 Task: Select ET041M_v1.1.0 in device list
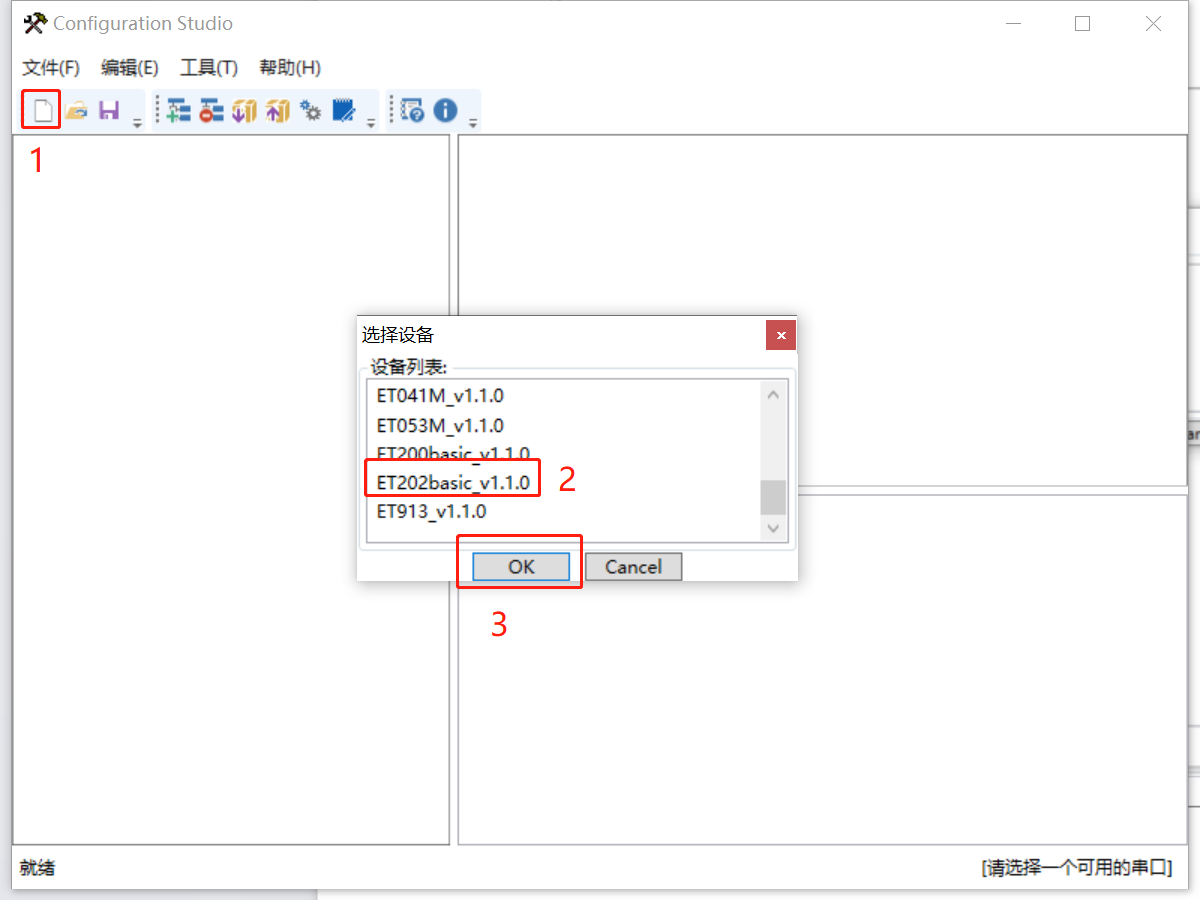[440, 396]
